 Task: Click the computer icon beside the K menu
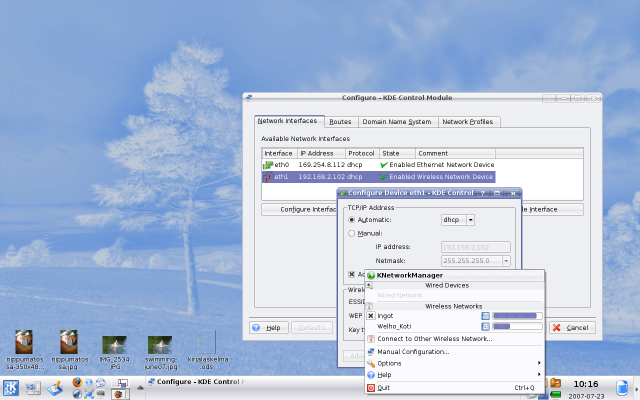[x=33, y=388]
